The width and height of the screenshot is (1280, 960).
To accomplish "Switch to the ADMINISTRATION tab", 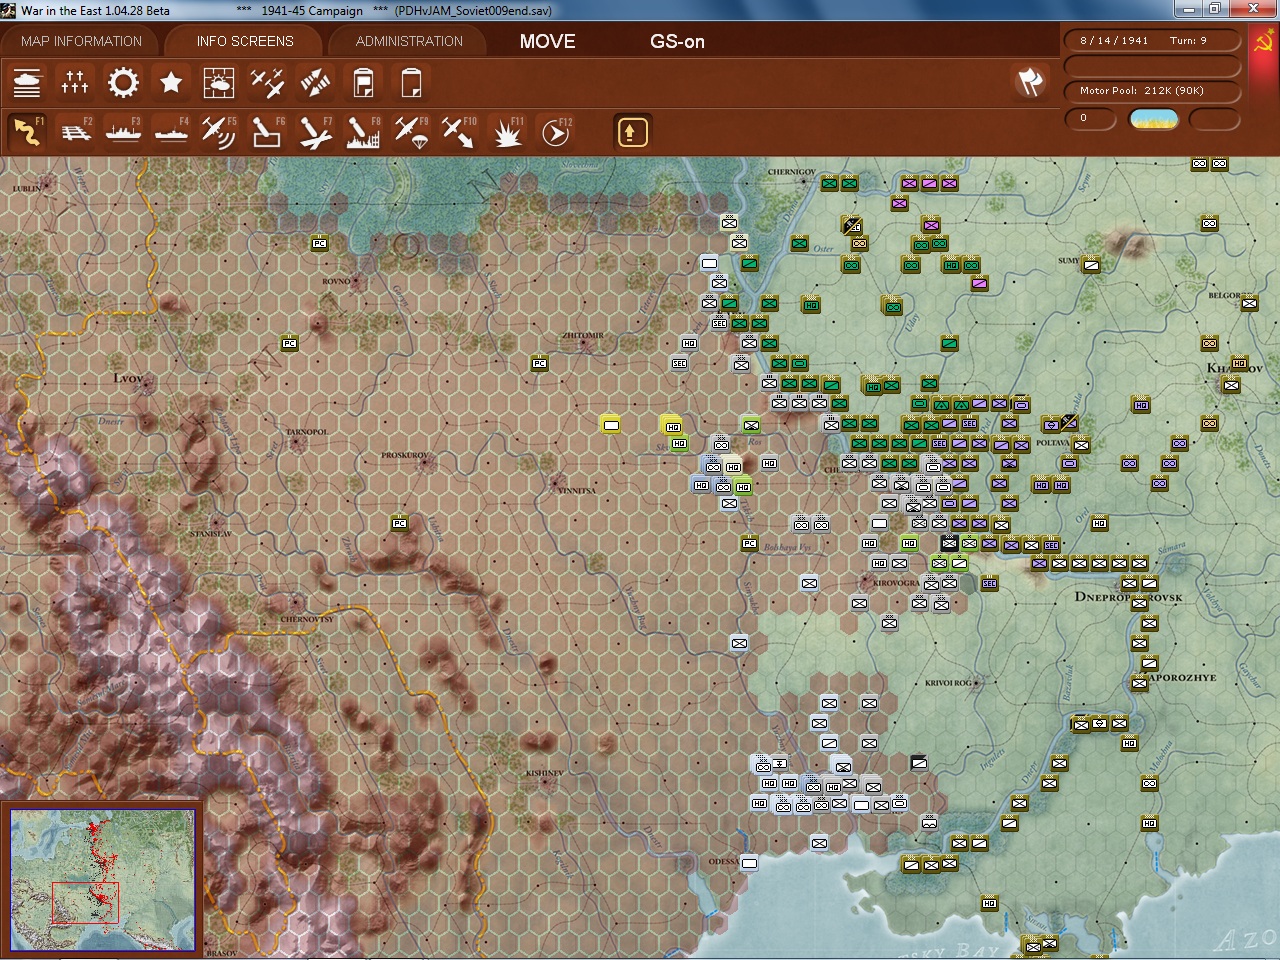I will tap(409, 41).
